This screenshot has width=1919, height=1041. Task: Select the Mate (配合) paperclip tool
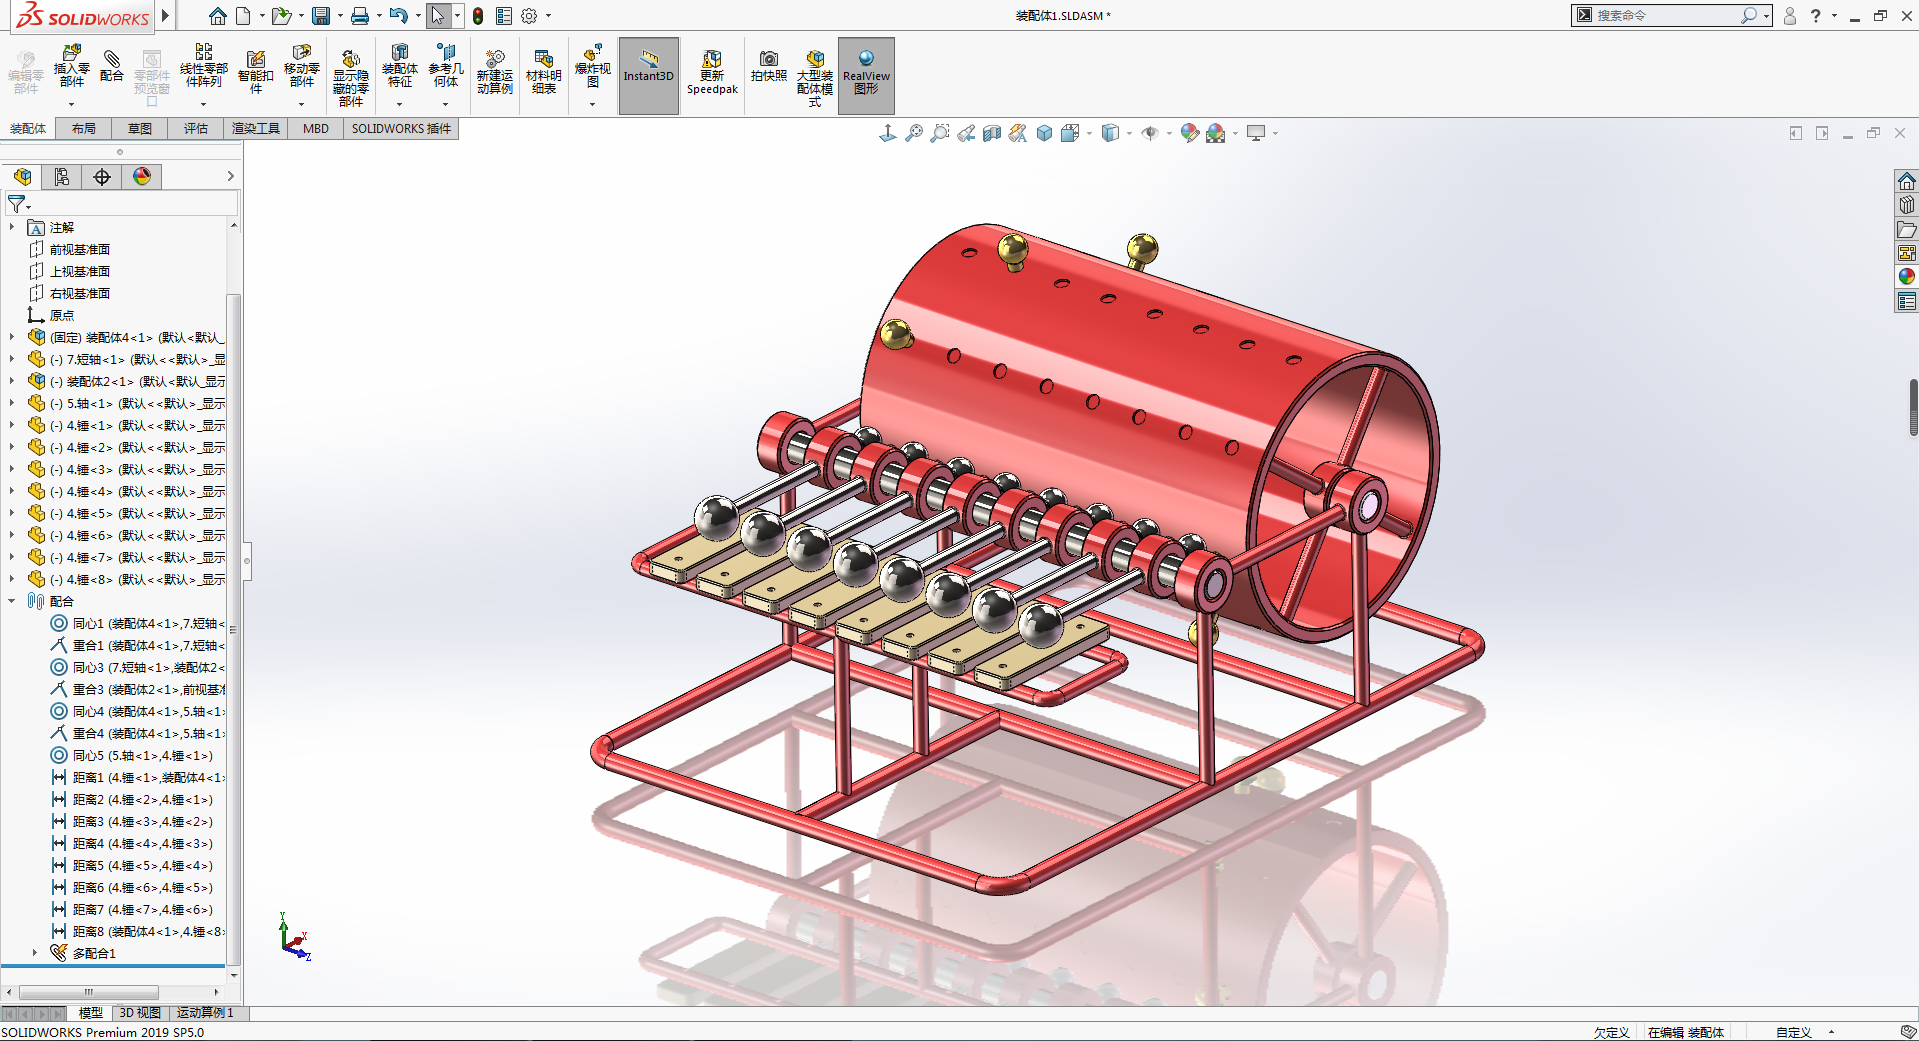tap(112, 67)
